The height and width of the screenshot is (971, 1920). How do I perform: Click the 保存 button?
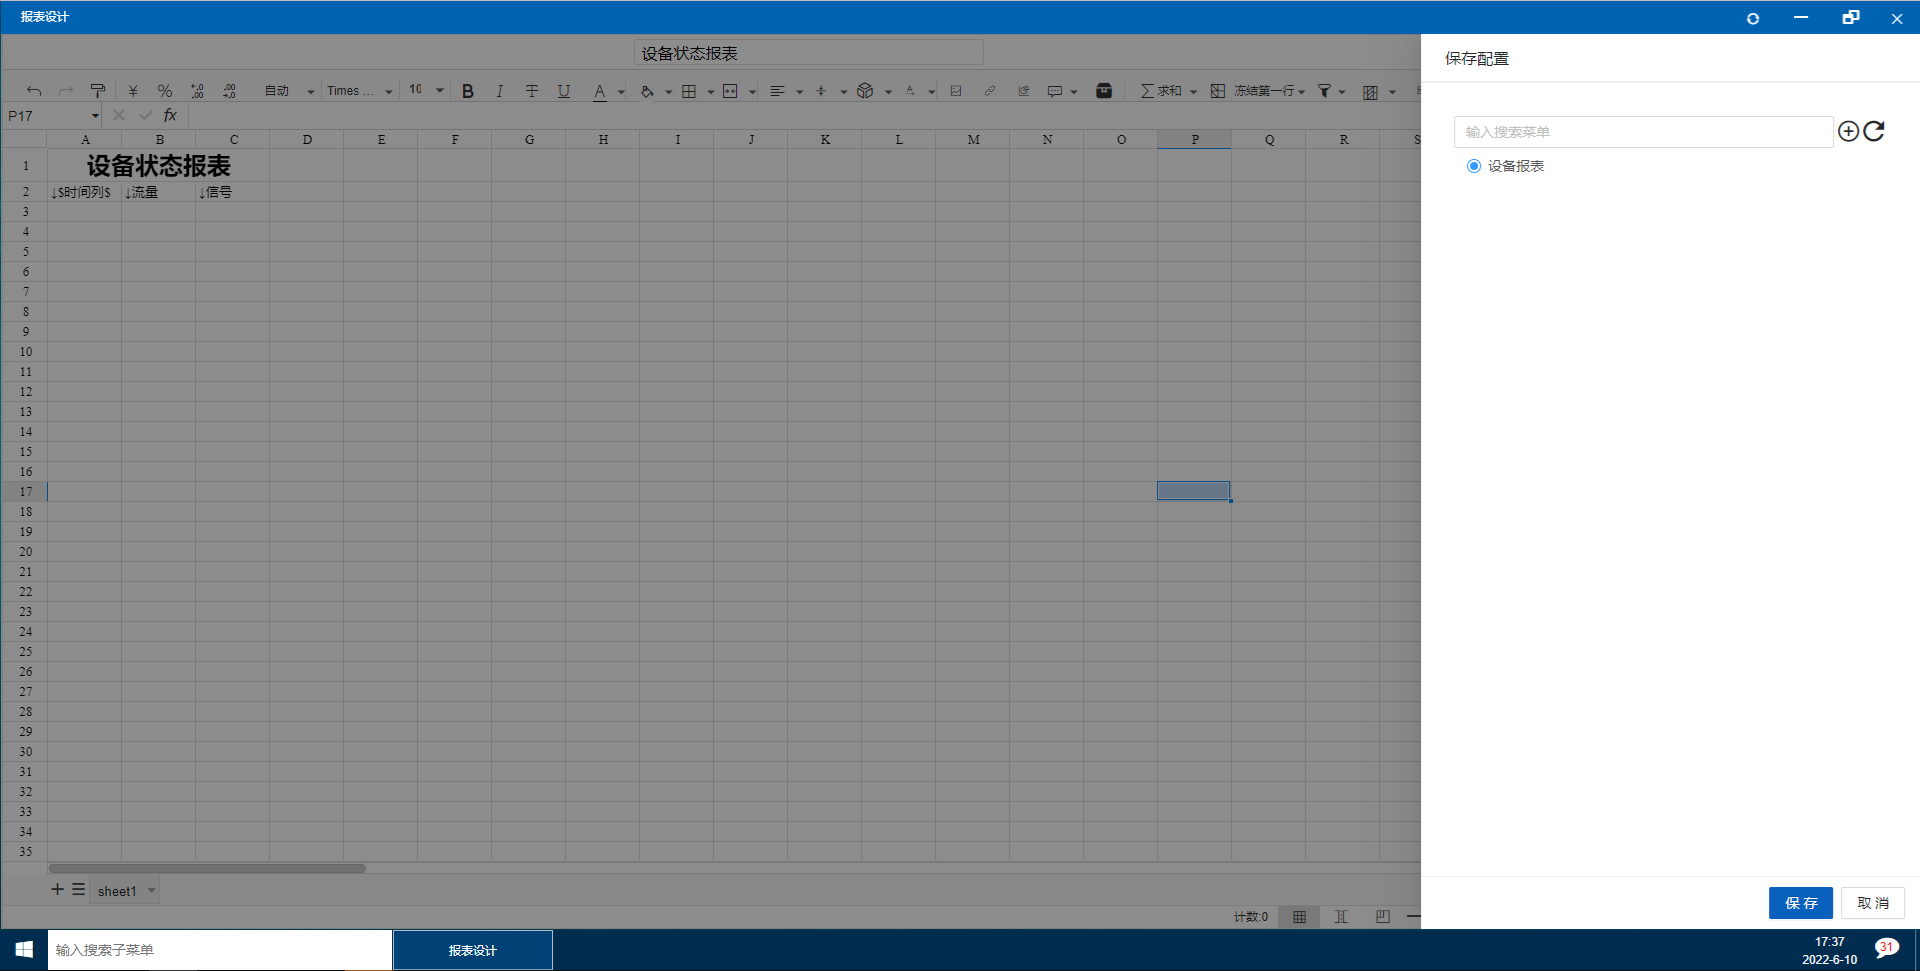pos(1800,903)
